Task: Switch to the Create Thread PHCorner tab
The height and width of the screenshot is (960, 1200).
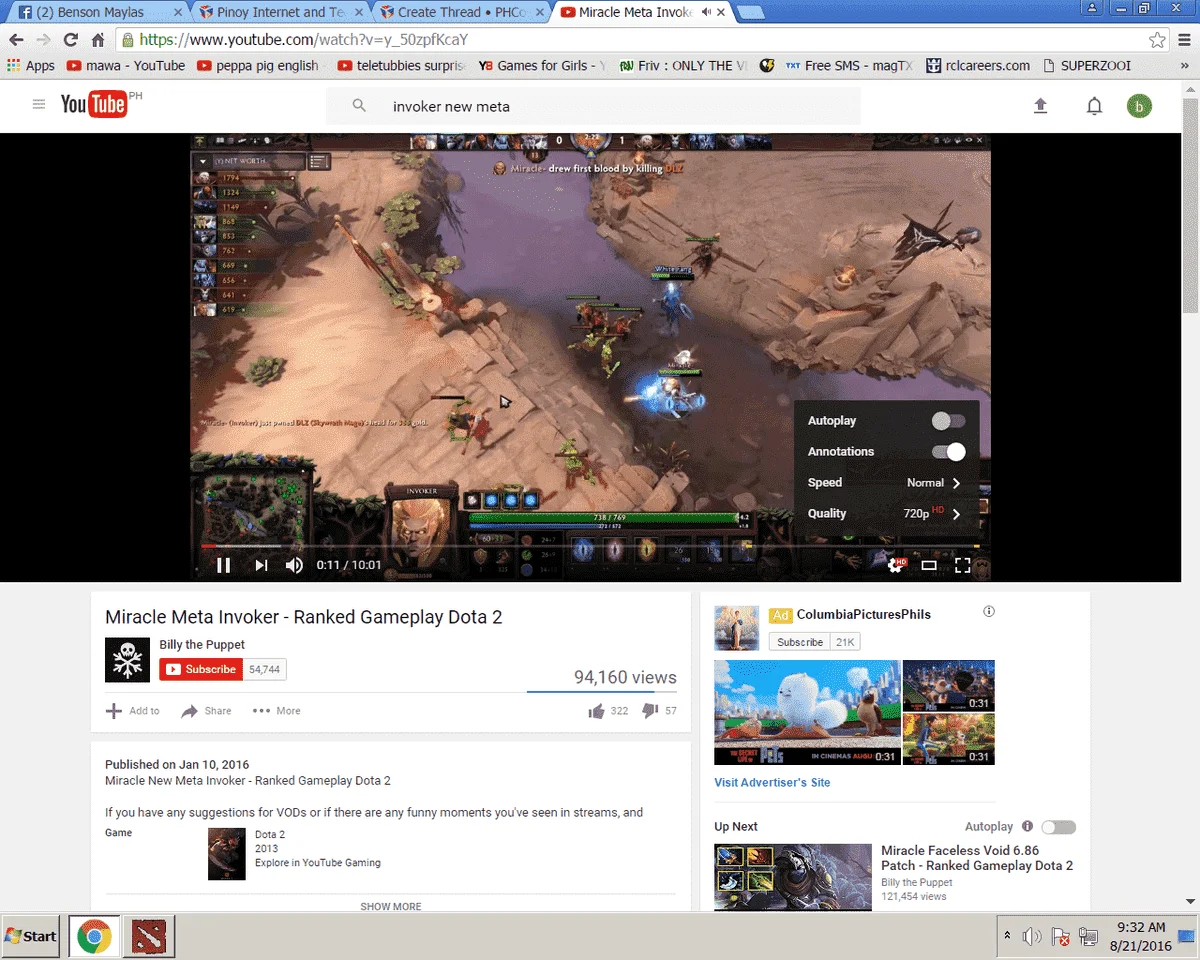Action: (462, 12)
